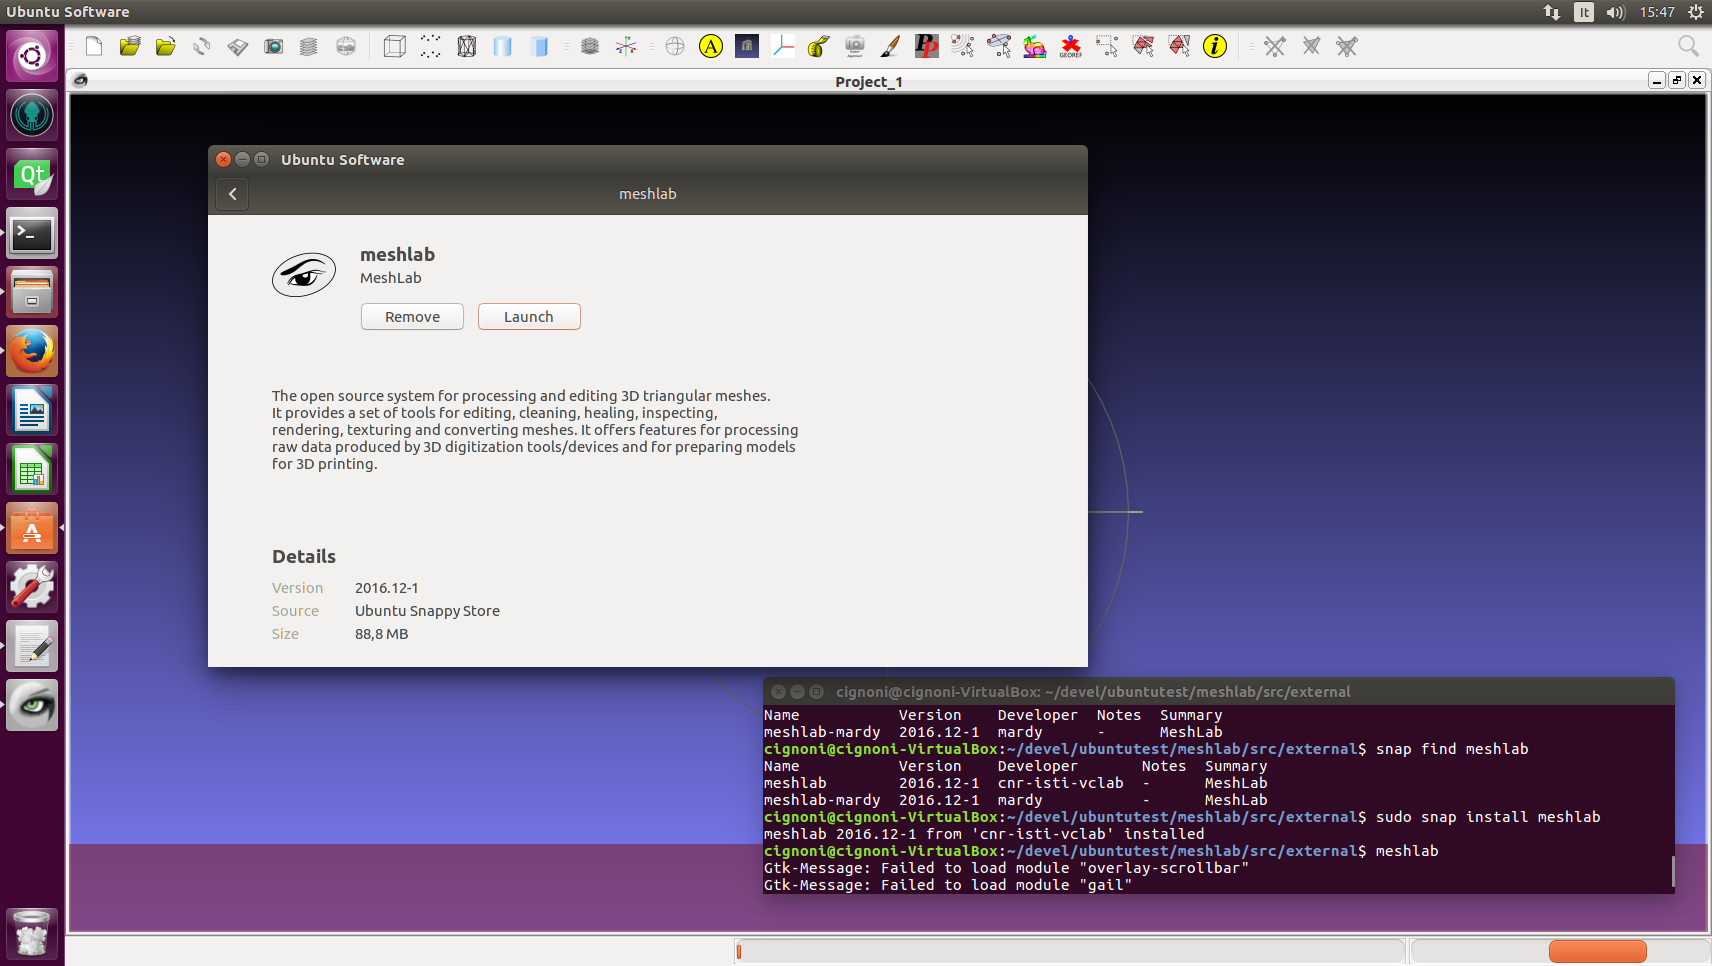Open the Trash in the dock
This screenshot has height=966, width=1712.
pos(32,932)
